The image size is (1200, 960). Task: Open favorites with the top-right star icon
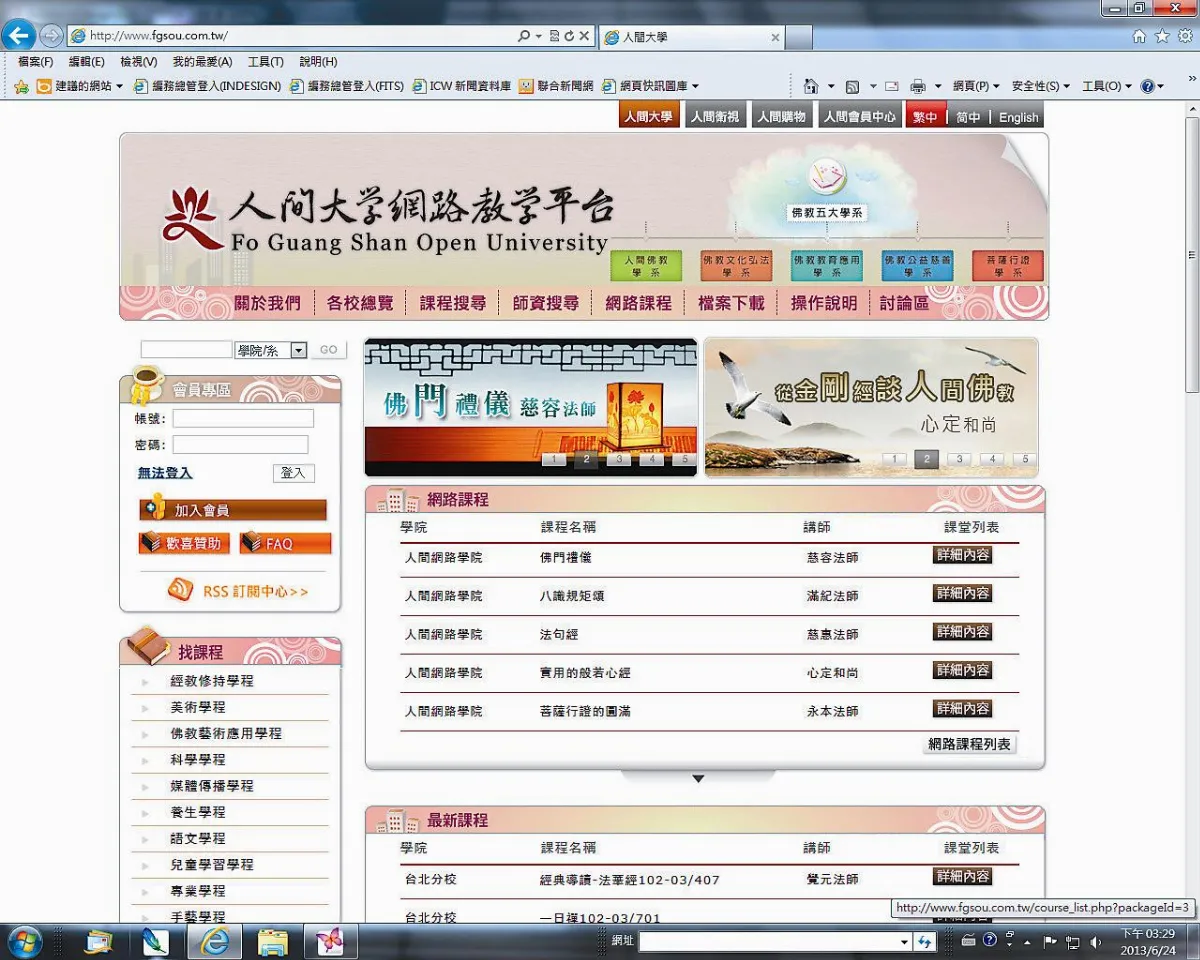(1162, 36)
